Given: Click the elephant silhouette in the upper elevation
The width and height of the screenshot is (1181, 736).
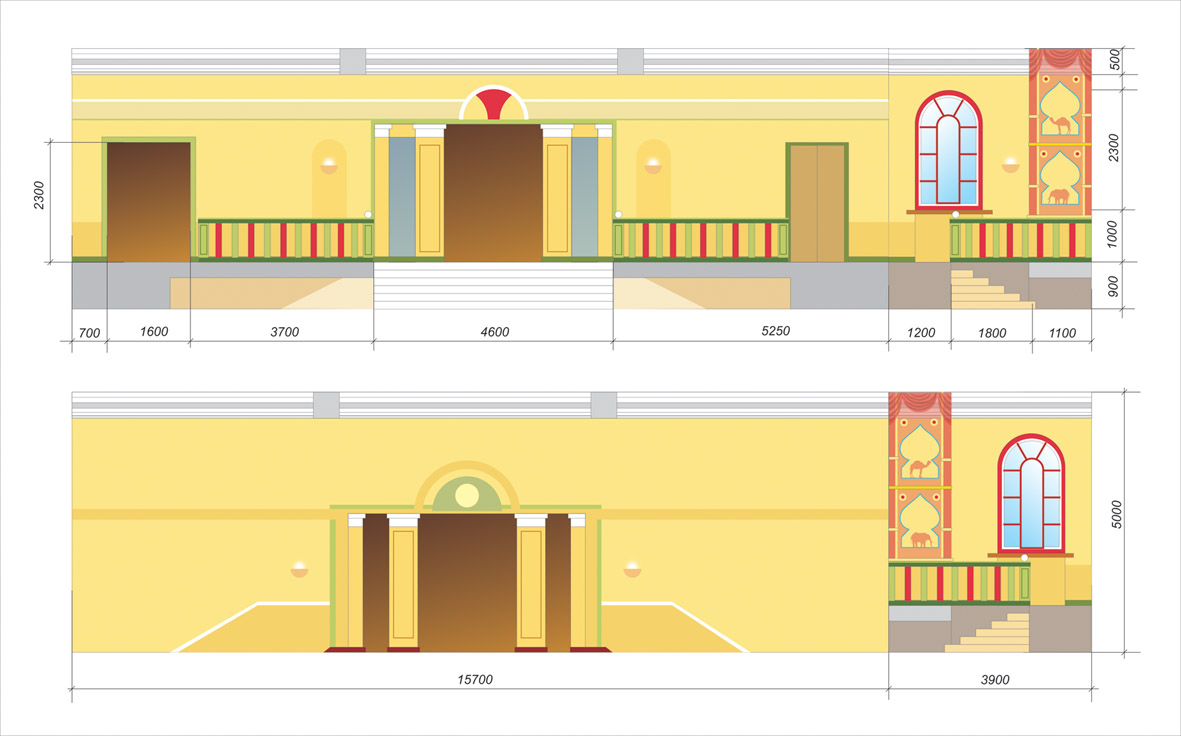Looking at the screenshot, I should 1059,196.
